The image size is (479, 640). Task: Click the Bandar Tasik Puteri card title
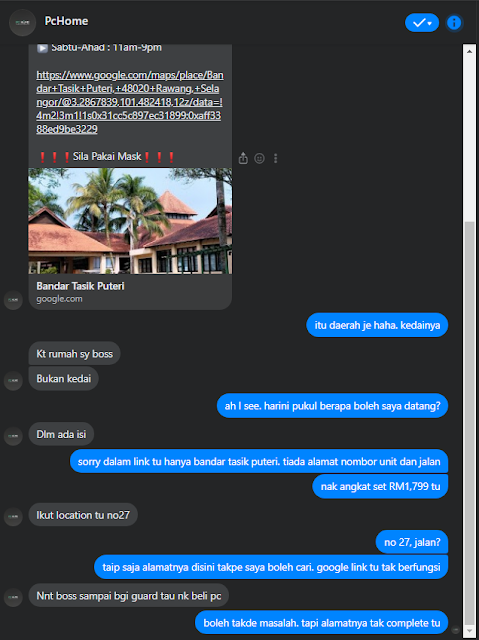[80, 286]
